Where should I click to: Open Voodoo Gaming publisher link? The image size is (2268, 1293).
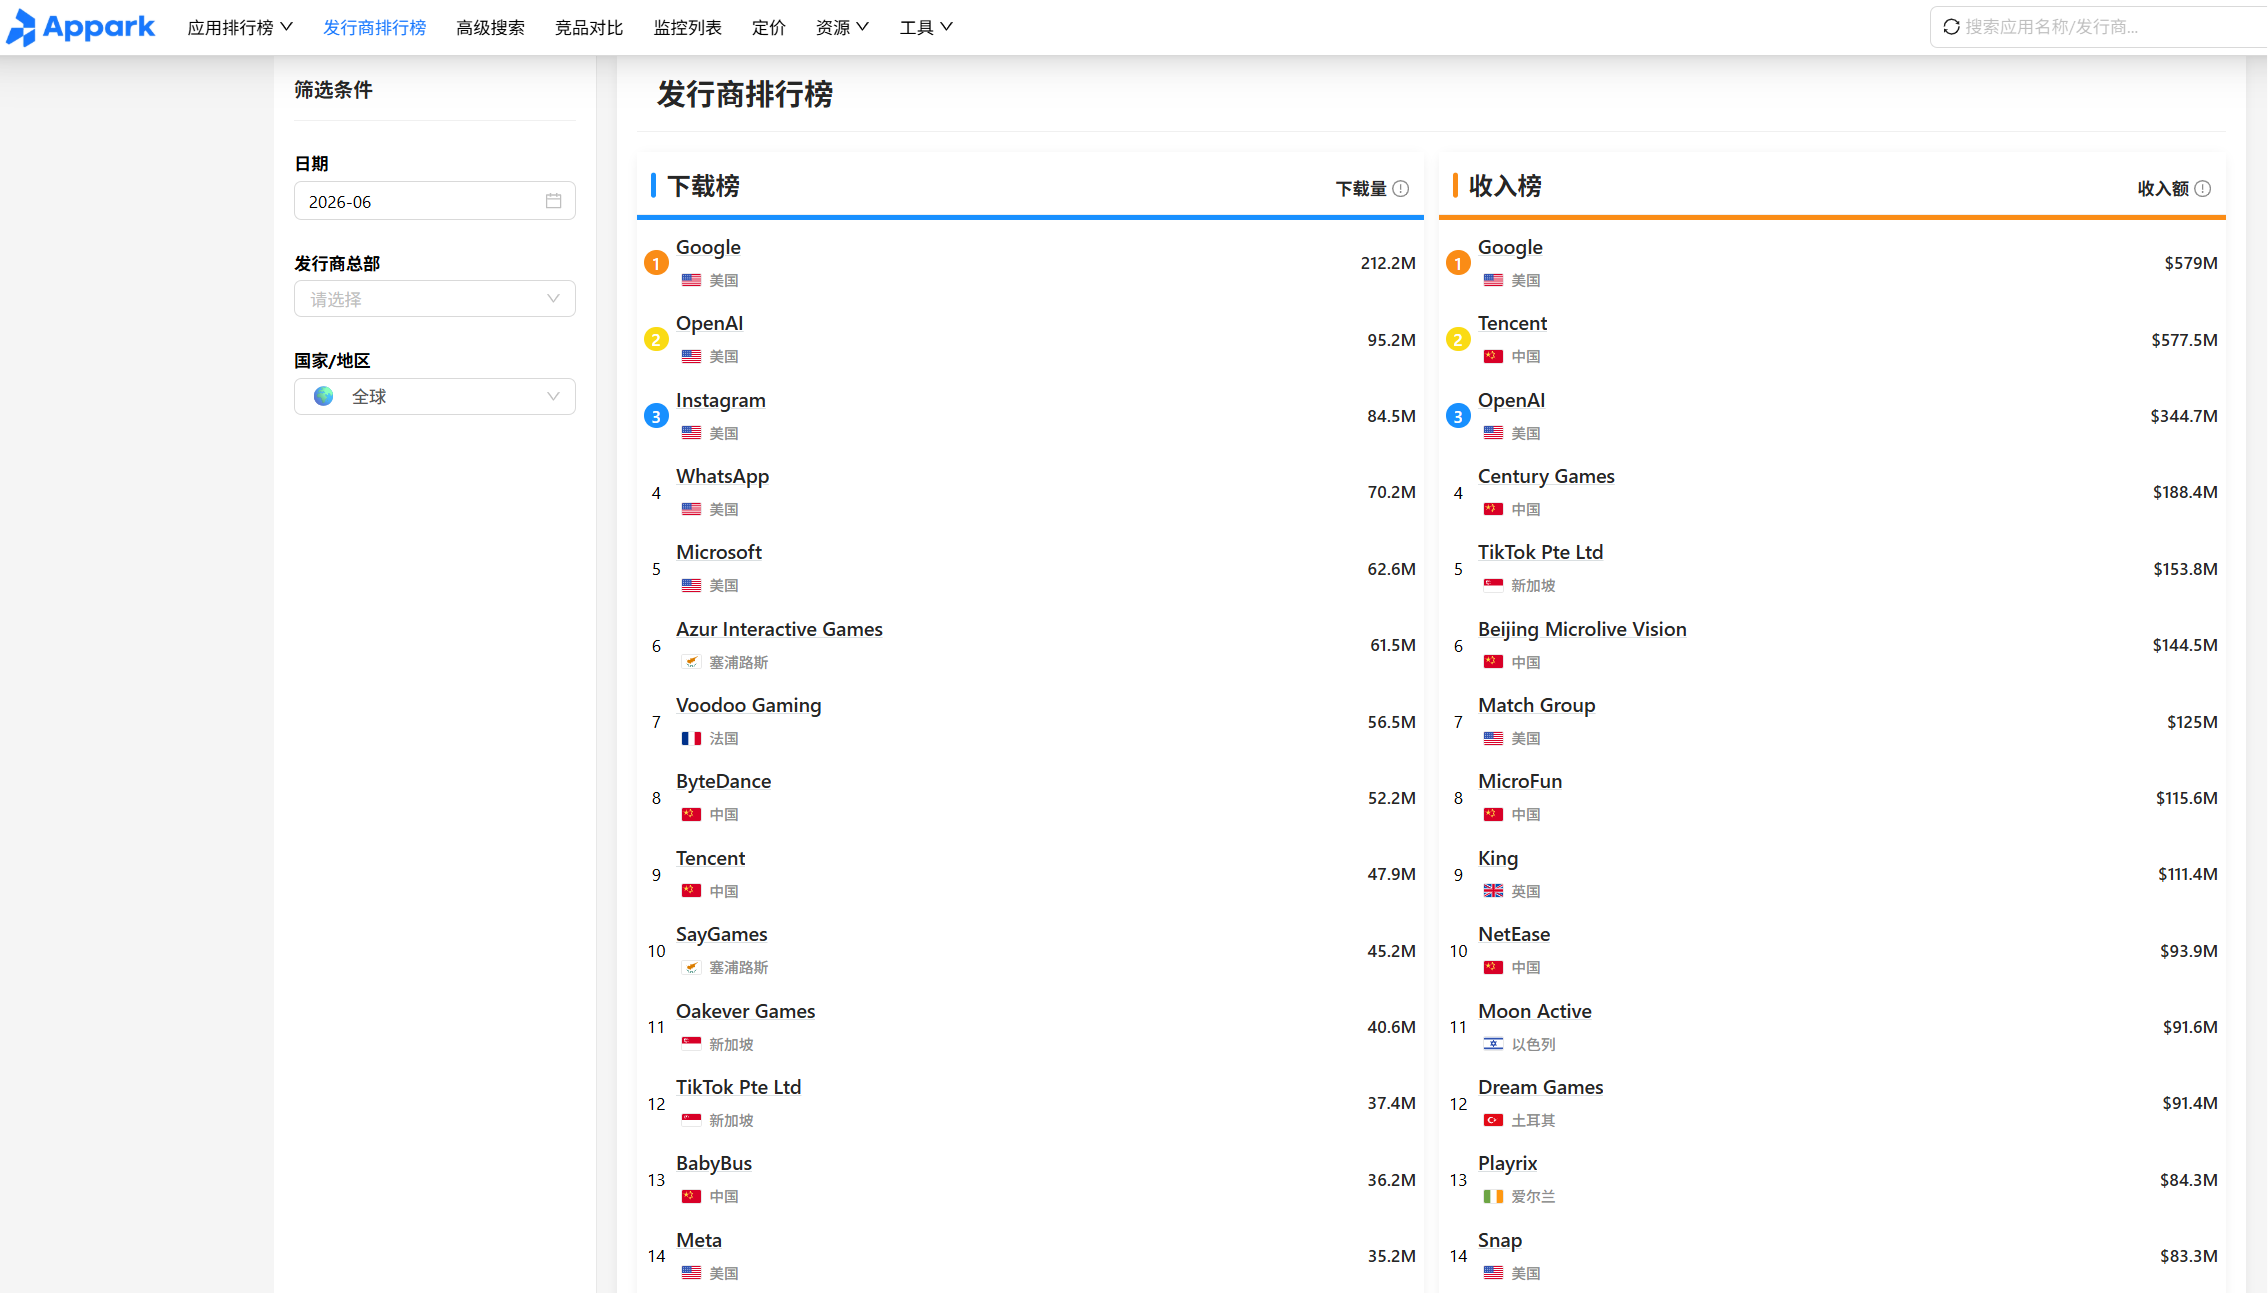(748, 705)
